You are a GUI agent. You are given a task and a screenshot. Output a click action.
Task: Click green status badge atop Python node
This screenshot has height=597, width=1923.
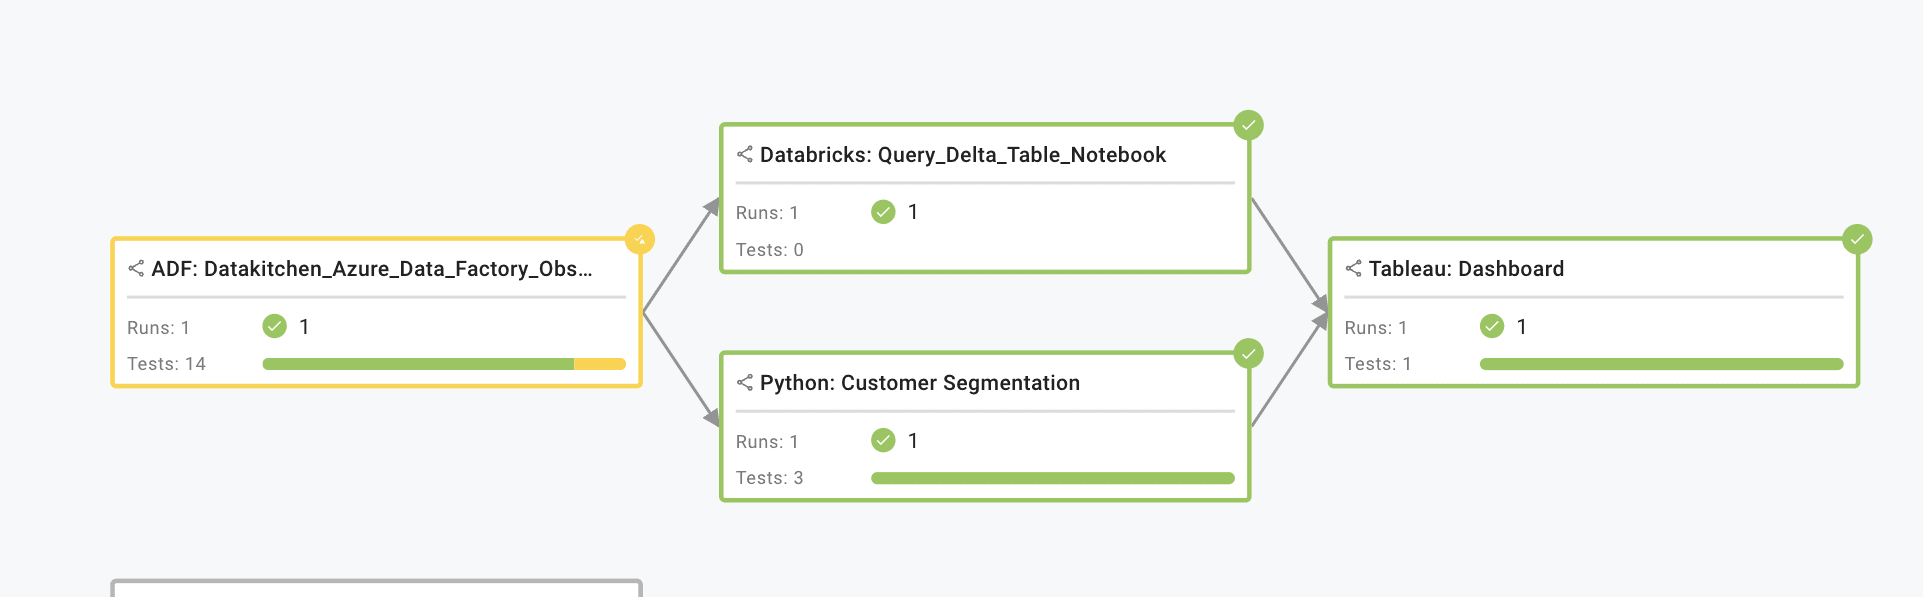(1248, 353)
